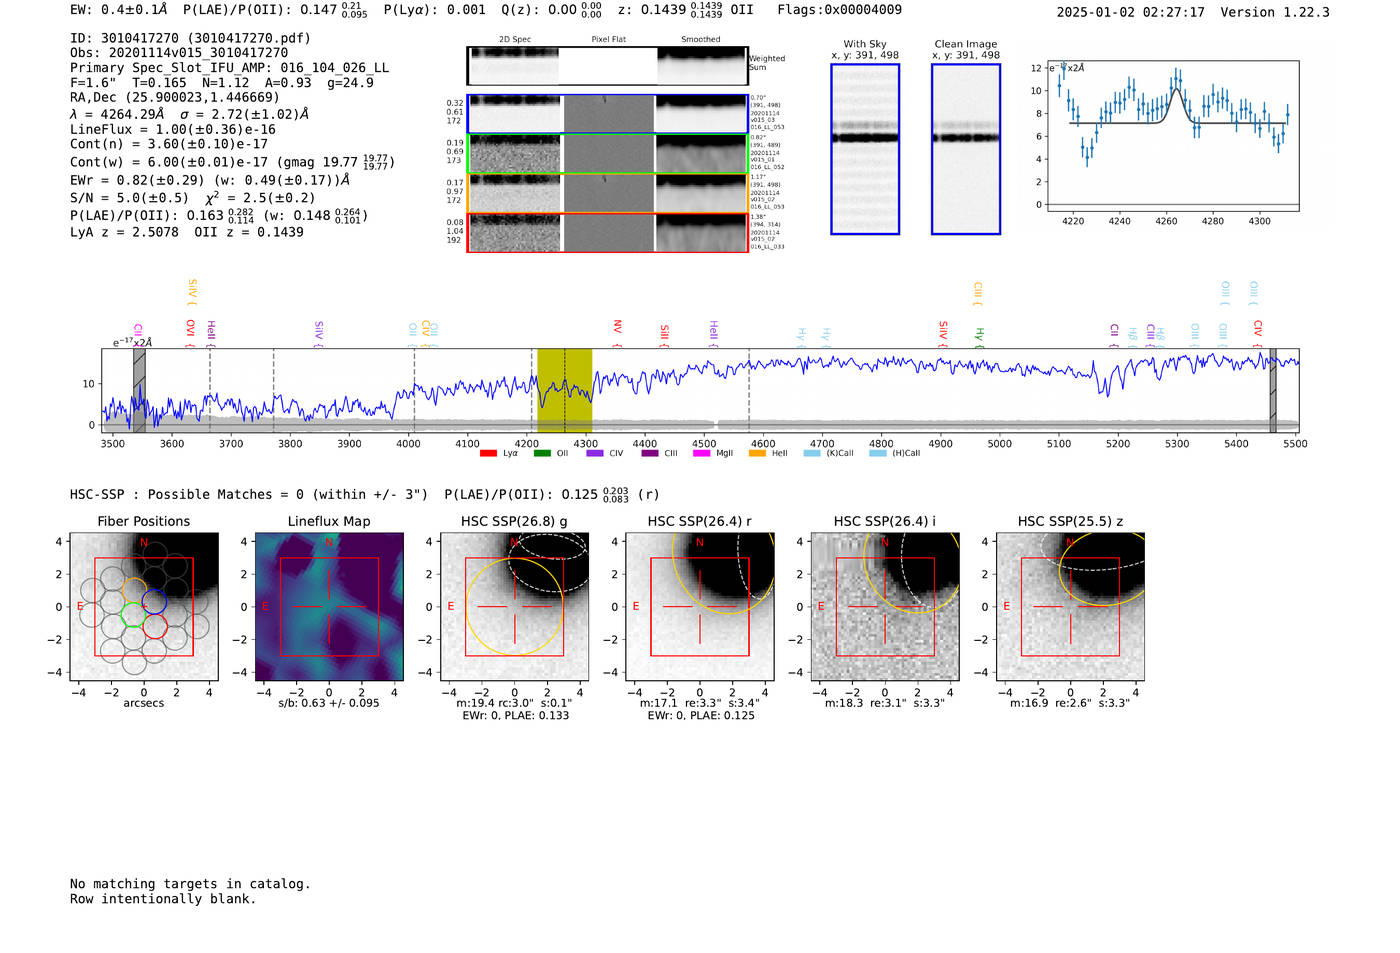This screenshot has width=1400, height=953.
Task: Click the RA,Dec coordinates line
Action: tap(175, 98)
